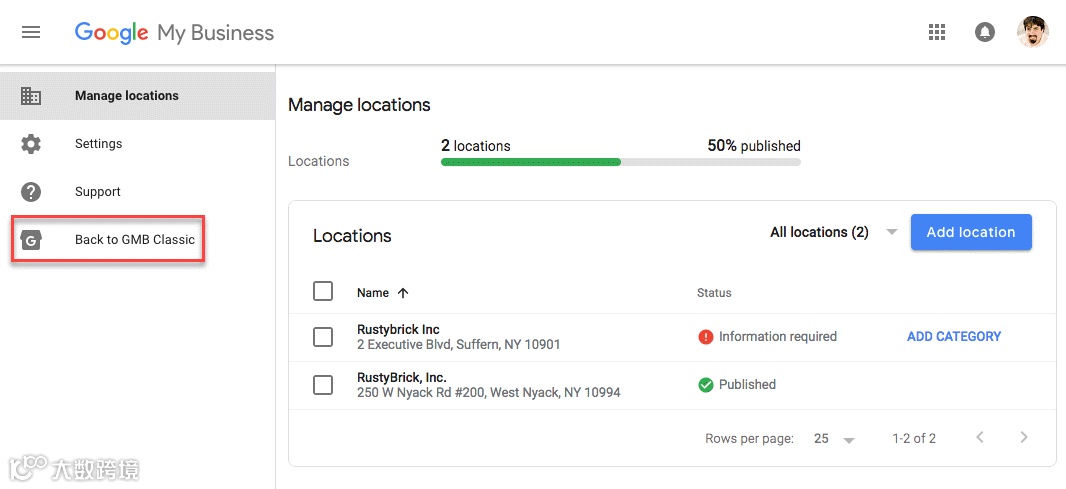
Task: Click the Add location button
Action: (x=971, y=232)
